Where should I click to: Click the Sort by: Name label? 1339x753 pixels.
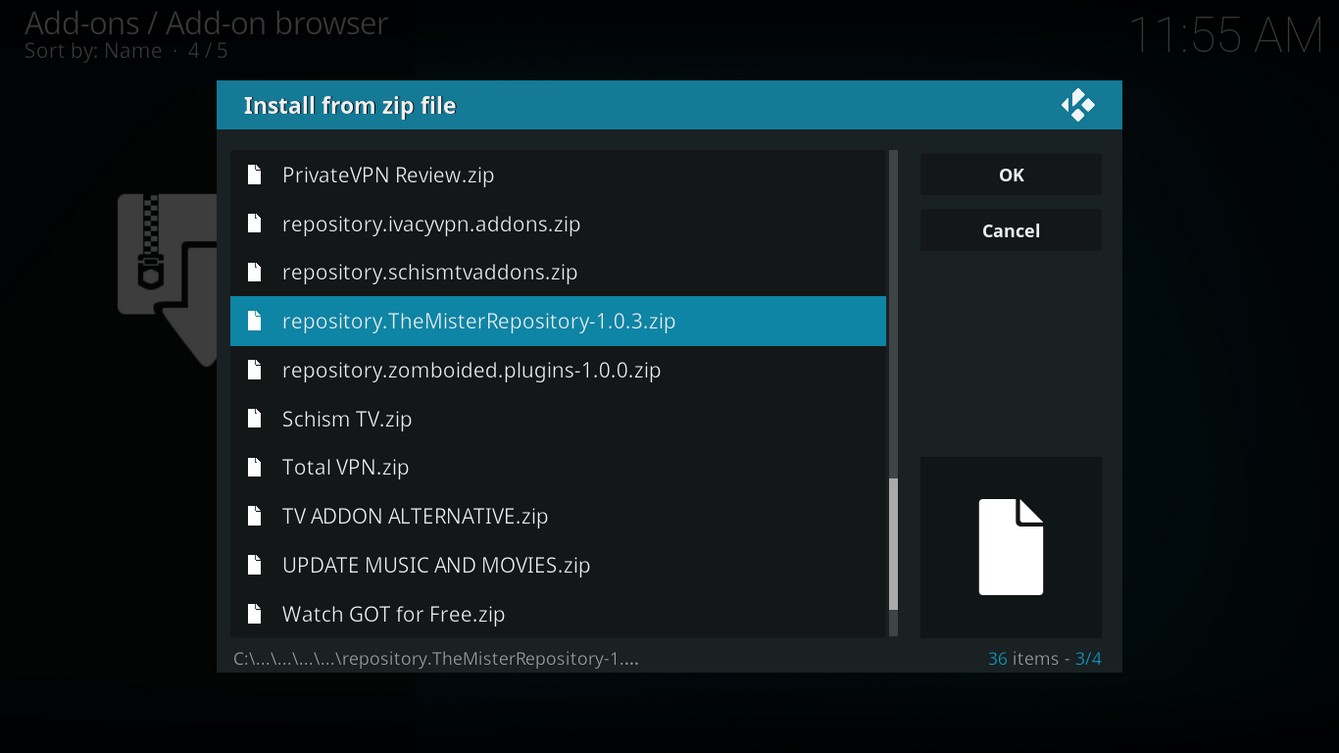[93, 51]
